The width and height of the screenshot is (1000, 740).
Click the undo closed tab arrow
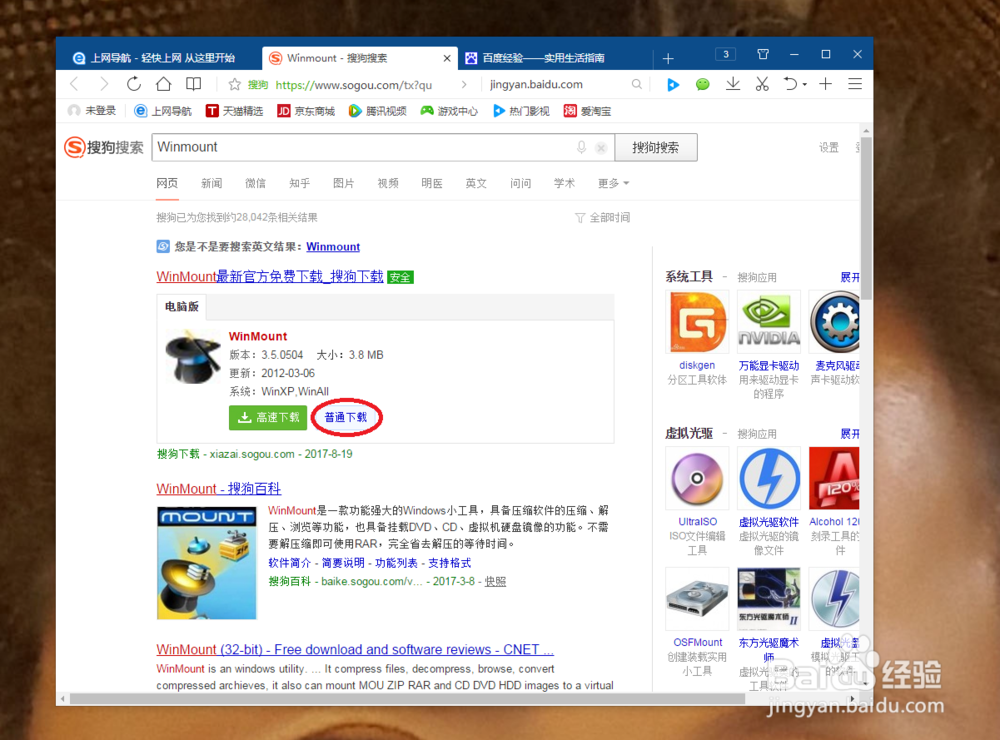pos(790,84)
